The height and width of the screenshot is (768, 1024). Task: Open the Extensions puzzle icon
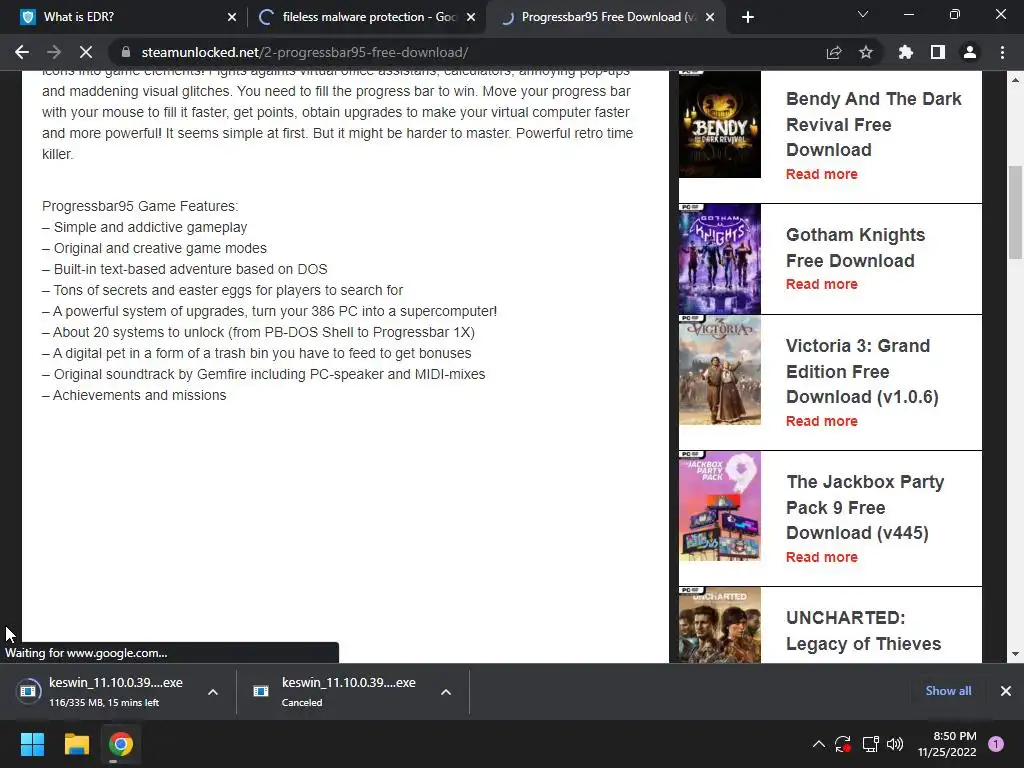906,52
